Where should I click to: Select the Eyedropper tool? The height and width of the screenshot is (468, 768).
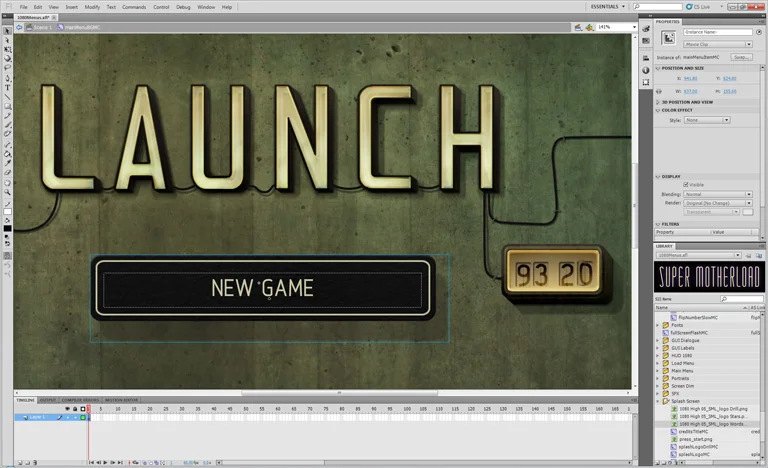tap(7, 163)
